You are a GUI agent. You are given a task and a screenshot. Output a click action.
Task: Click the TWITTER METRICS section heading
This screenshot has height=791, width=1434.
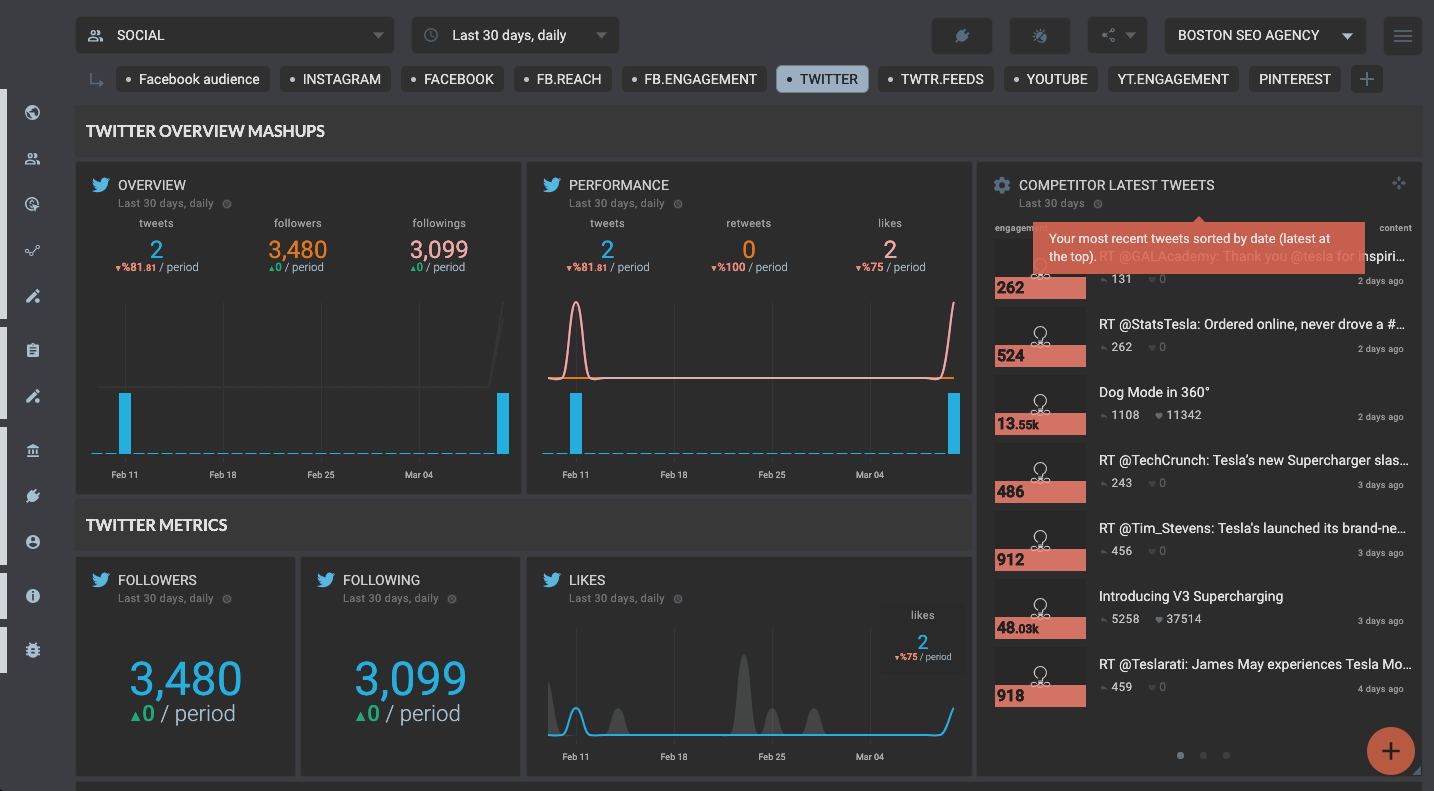tap(157, 525)
